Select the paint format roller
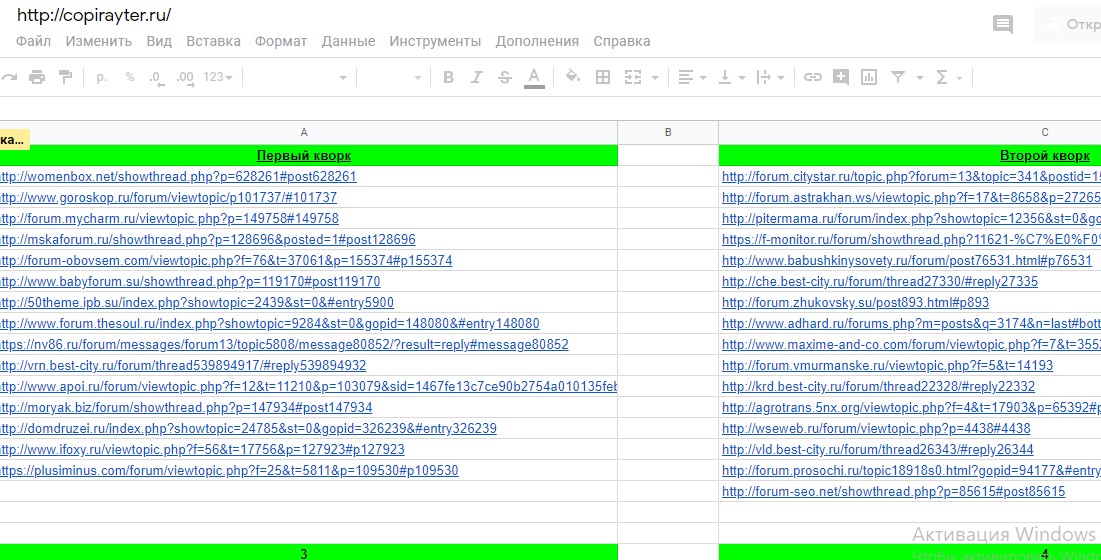 tap(65, 77)
